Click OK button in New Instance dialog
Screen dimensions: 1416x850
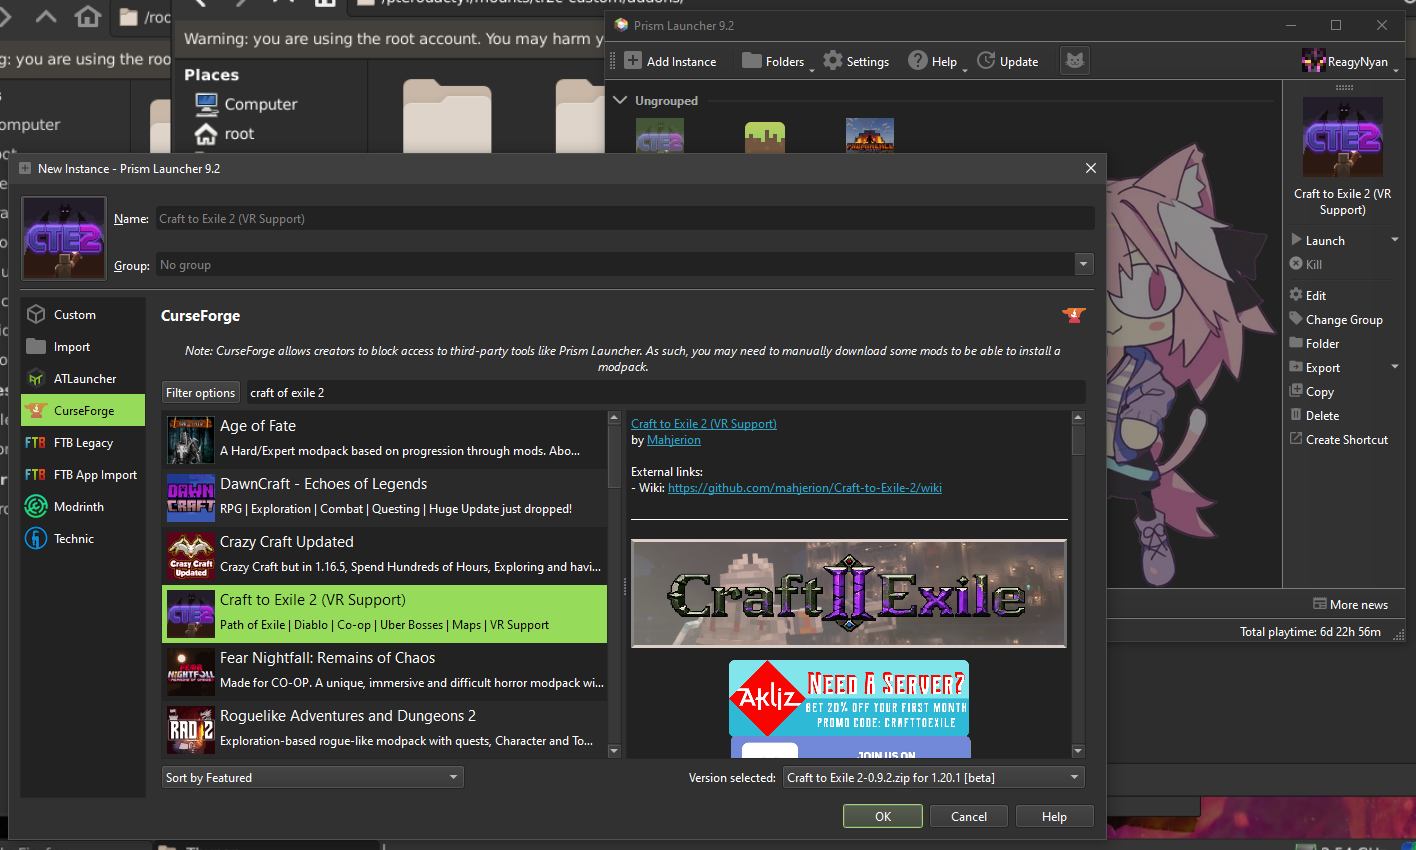click(x=883, y=816)
